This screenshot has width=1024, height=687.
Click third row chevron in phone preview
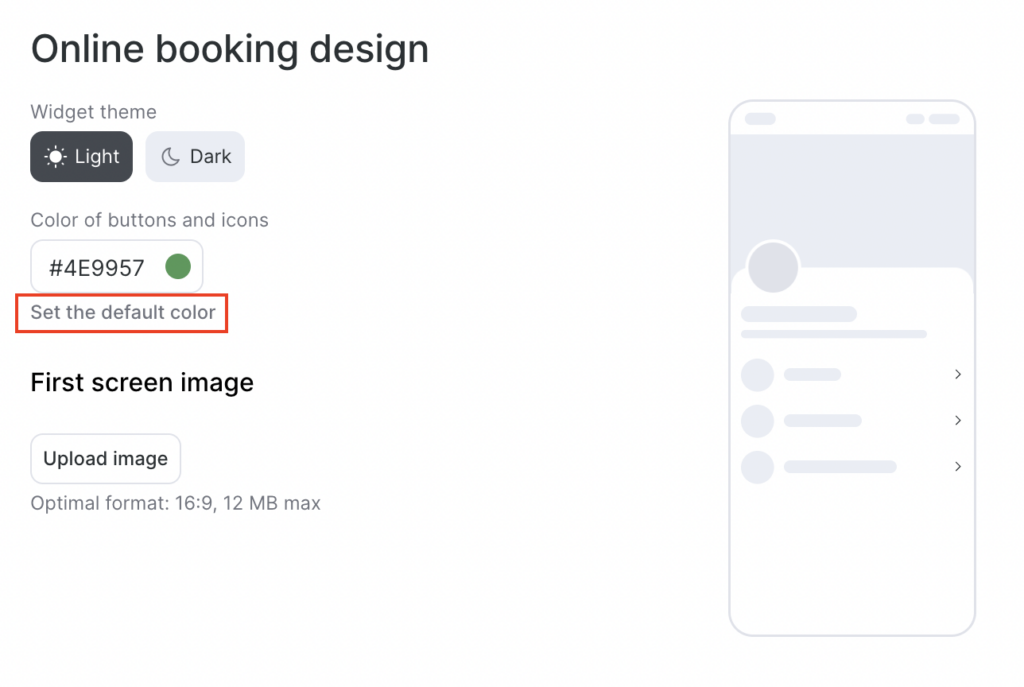[x=958, y=466]
